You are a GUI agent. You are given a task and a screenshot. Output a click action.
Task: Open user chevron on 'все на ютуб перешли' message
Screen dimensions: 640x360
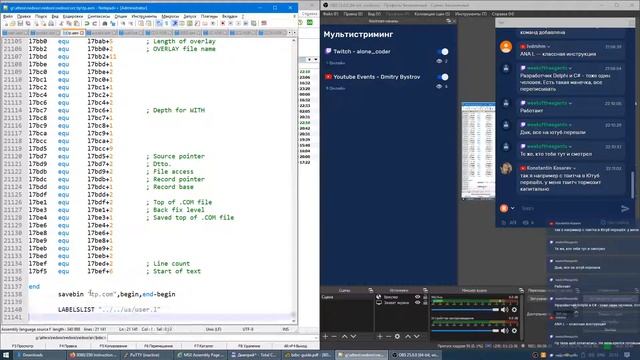click(x=570, y=125)
